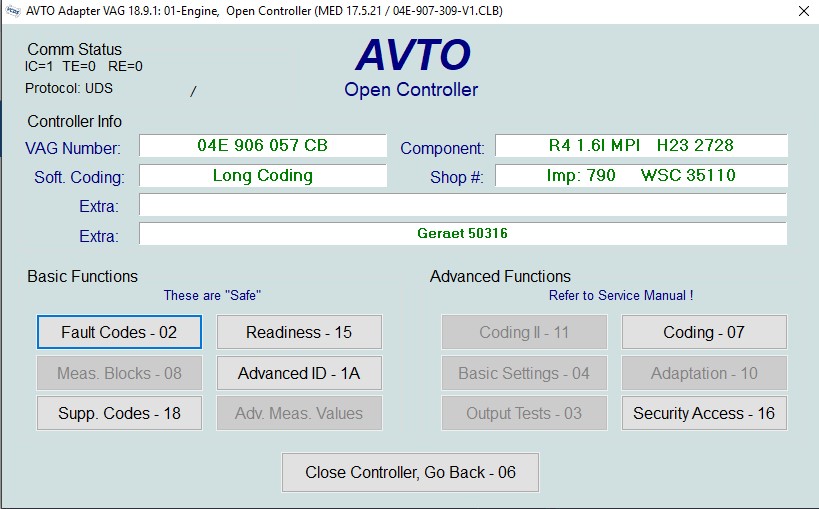Click the Protocol: UDS text
The width and height of the screenshot is (819, 509).
68,88
